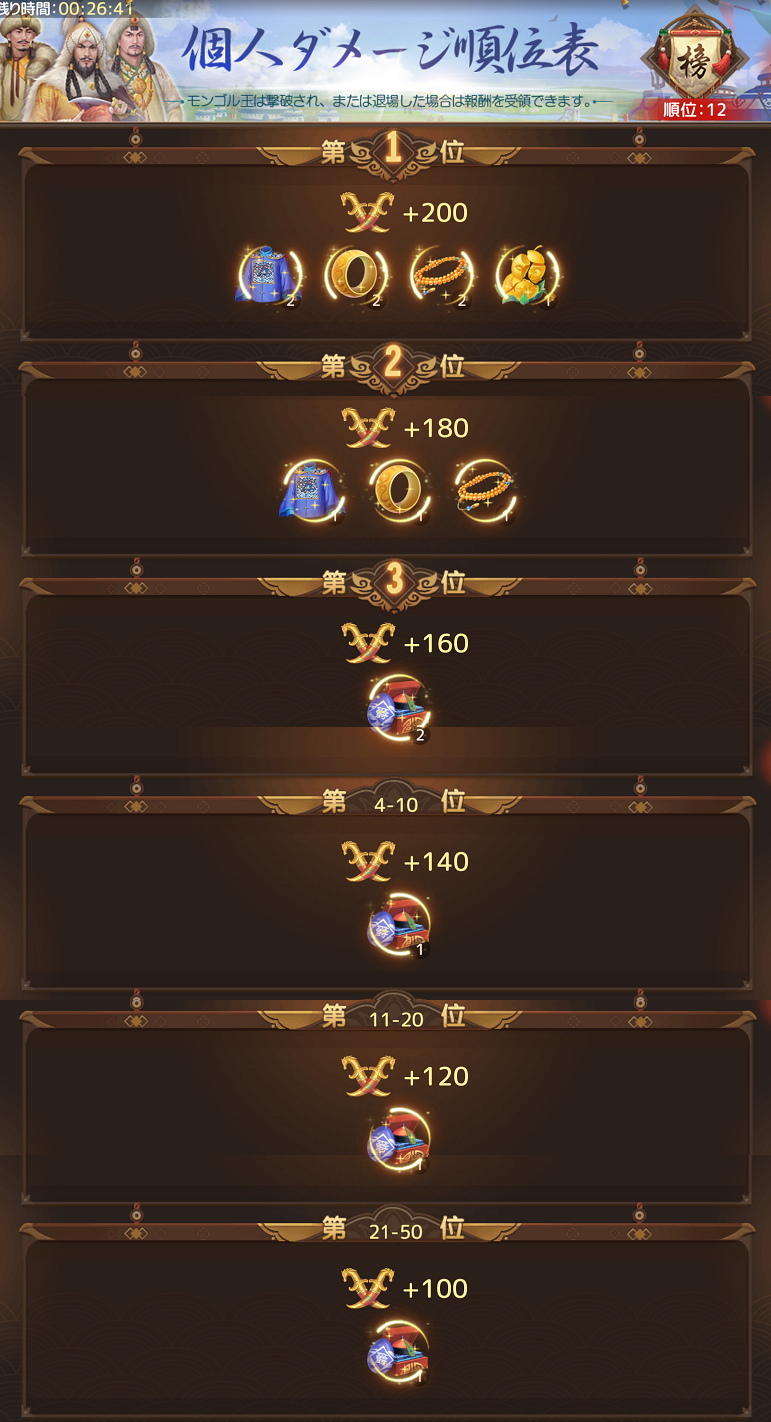
Task: Select the gold ring reward in 2nd place
Action: point(399,491)
